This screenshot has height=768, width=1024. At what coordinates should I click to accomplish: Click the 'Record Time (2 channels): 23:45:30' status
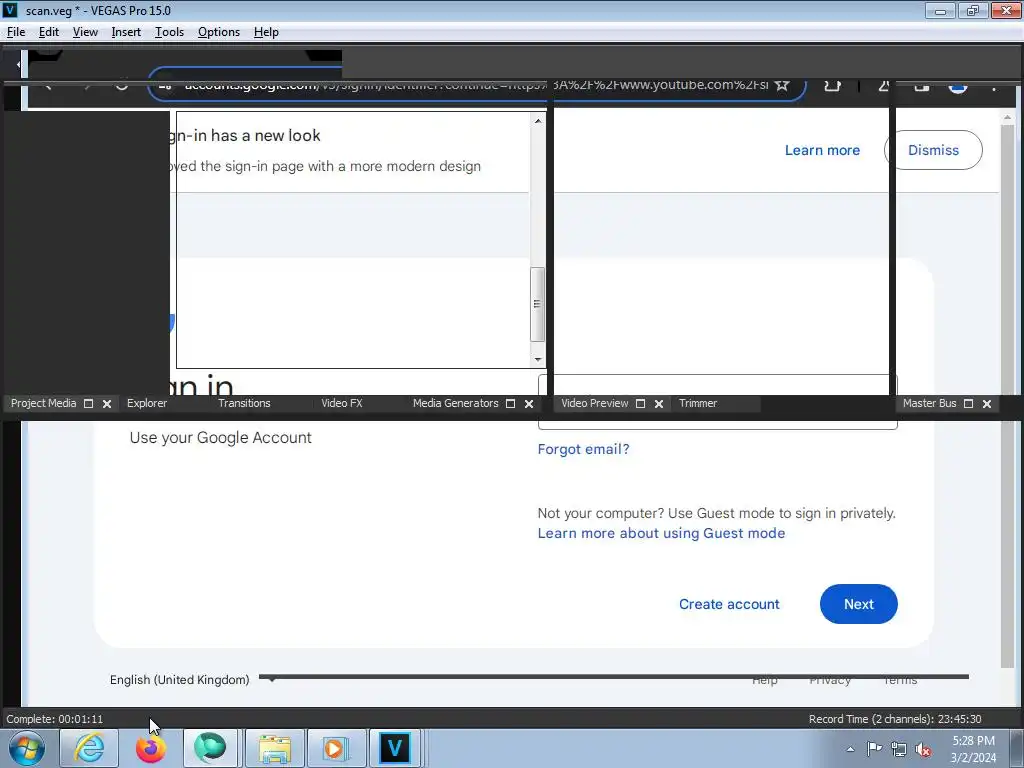coord(895,719)
